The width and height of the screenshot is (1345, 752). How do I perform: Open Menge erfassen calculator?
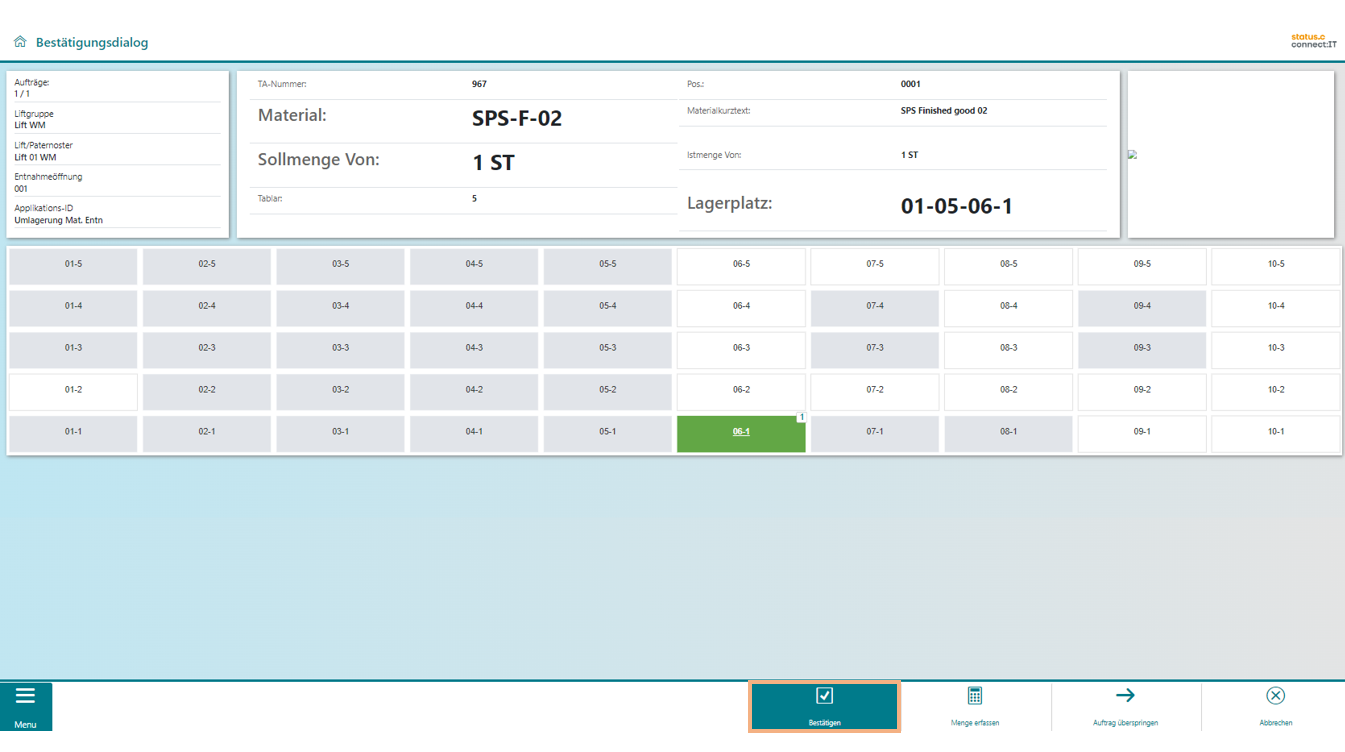click(975, 706)
